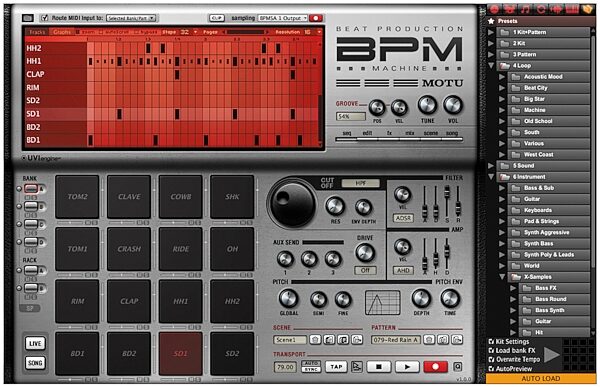This screenshot has width=600, height=387.
Task: Click the TUNE knob under MOTU logo
Action: pos(427,105)
